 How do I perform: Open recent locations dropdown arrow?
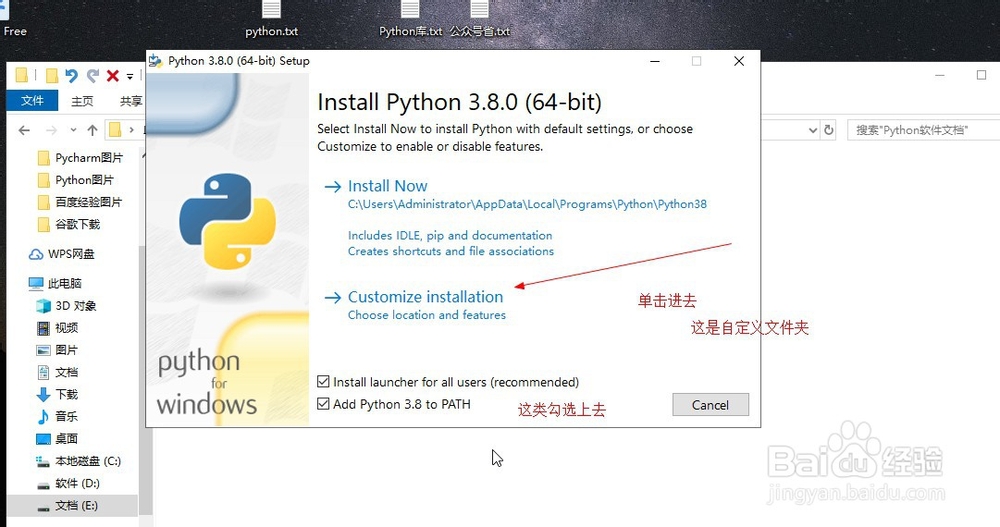tap(73, 130)
